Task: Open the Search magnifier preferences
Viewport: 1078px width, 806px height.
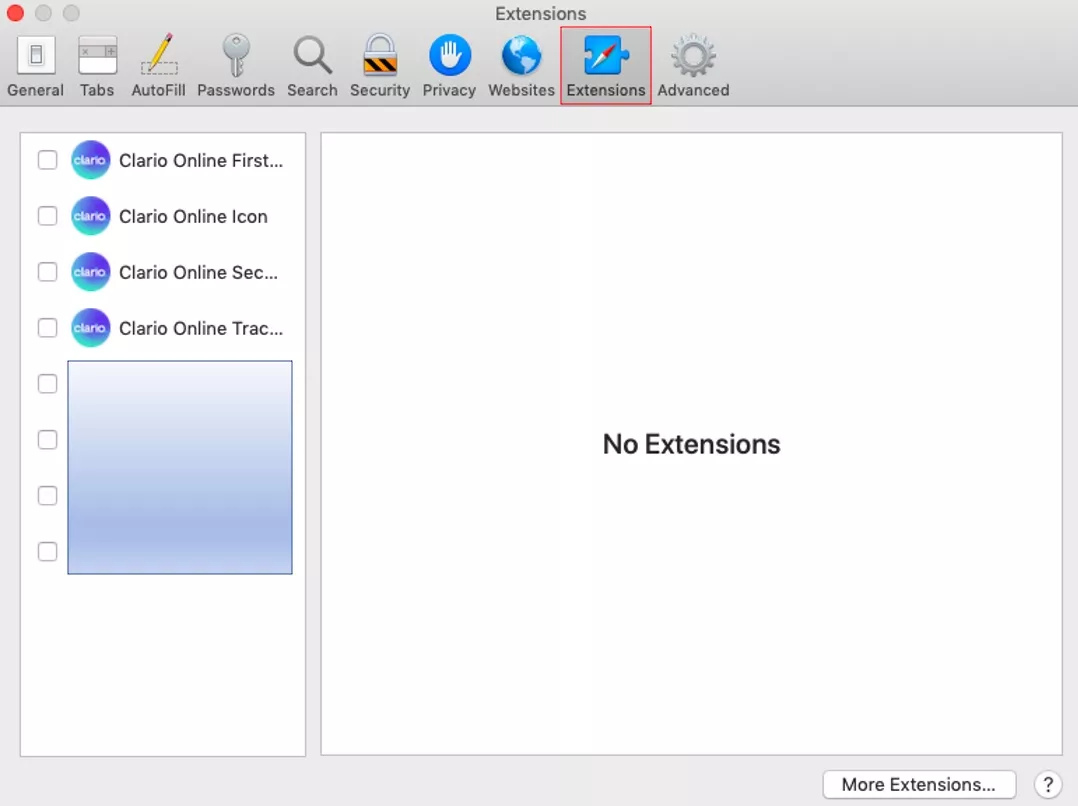Action: coord(312,66)
